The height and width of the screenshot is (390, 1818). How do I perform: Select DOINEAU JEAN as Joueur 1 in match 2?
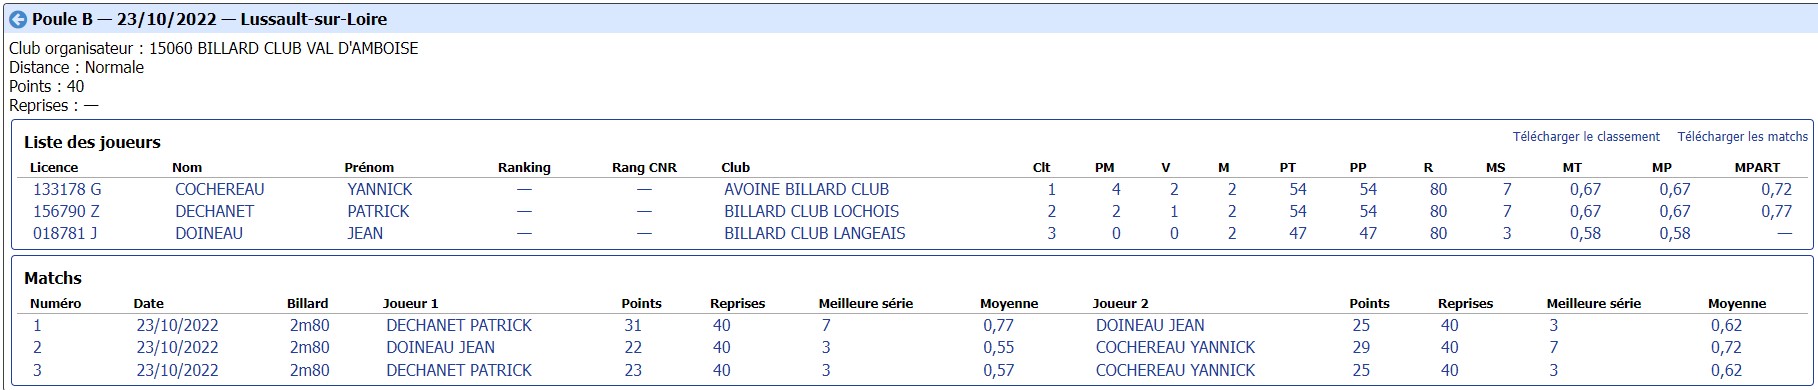[440, 347]
